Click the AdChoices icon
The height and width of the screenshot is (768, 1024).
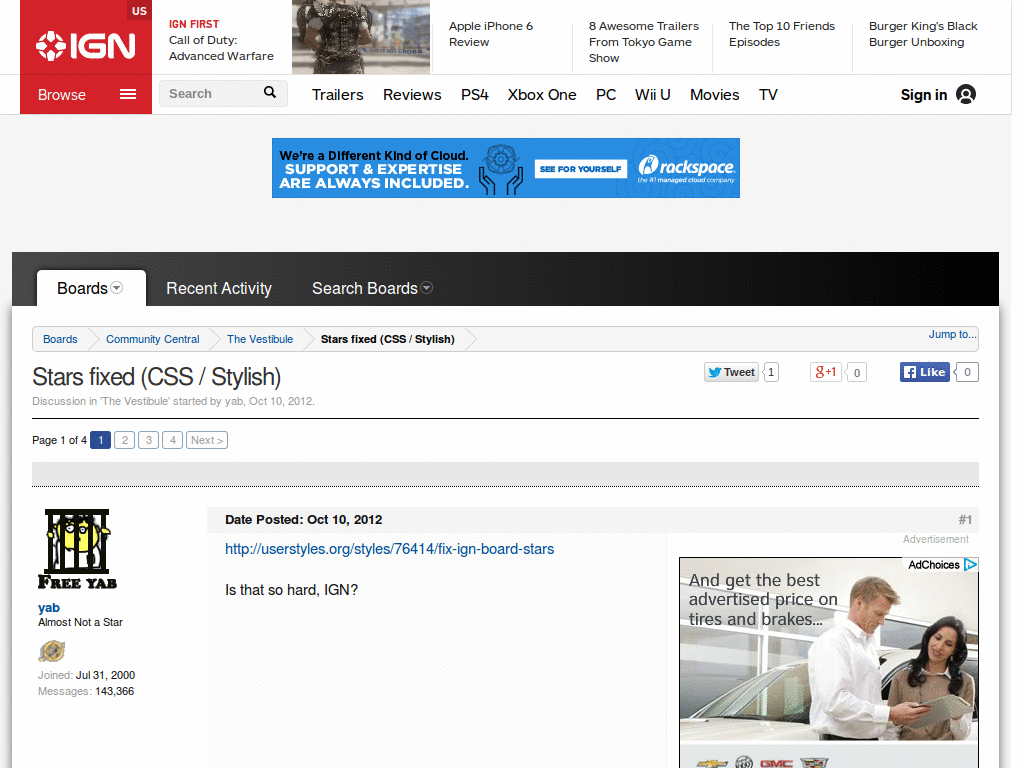(970, 565)
